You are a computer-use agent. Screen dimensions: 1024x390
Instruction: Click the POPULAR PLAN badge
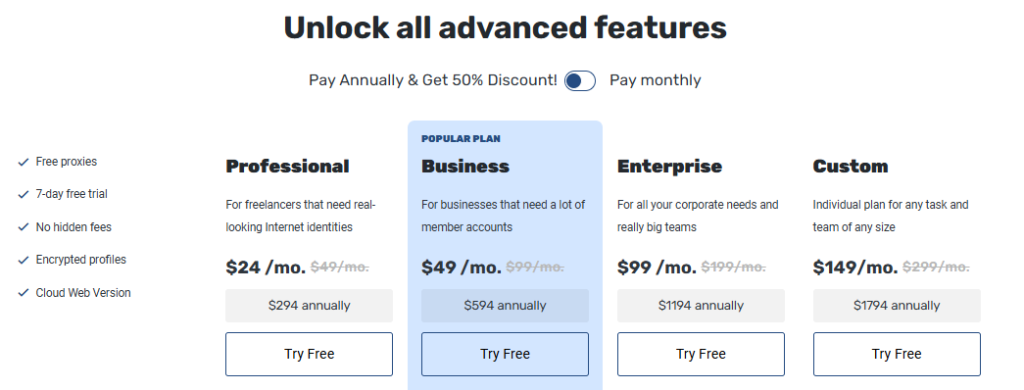tap(461, 139)
